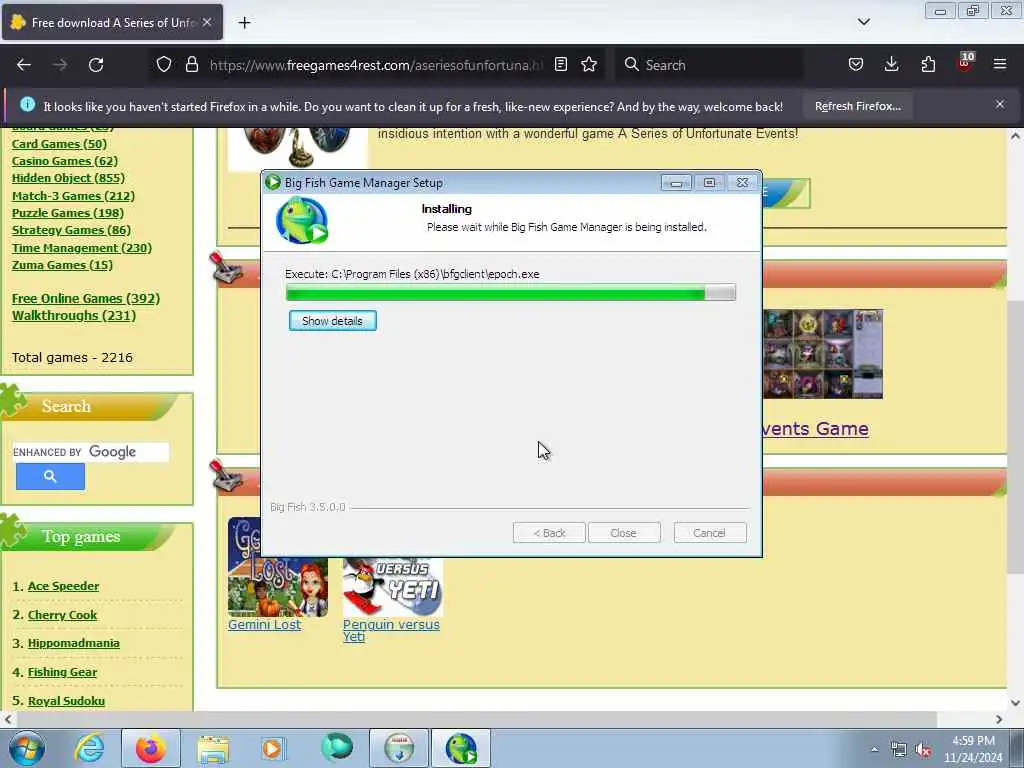Click the Big Fish logo in setup header
Image resolution: width=1024 pixels, height=768 pixels.
click(301, 221)
